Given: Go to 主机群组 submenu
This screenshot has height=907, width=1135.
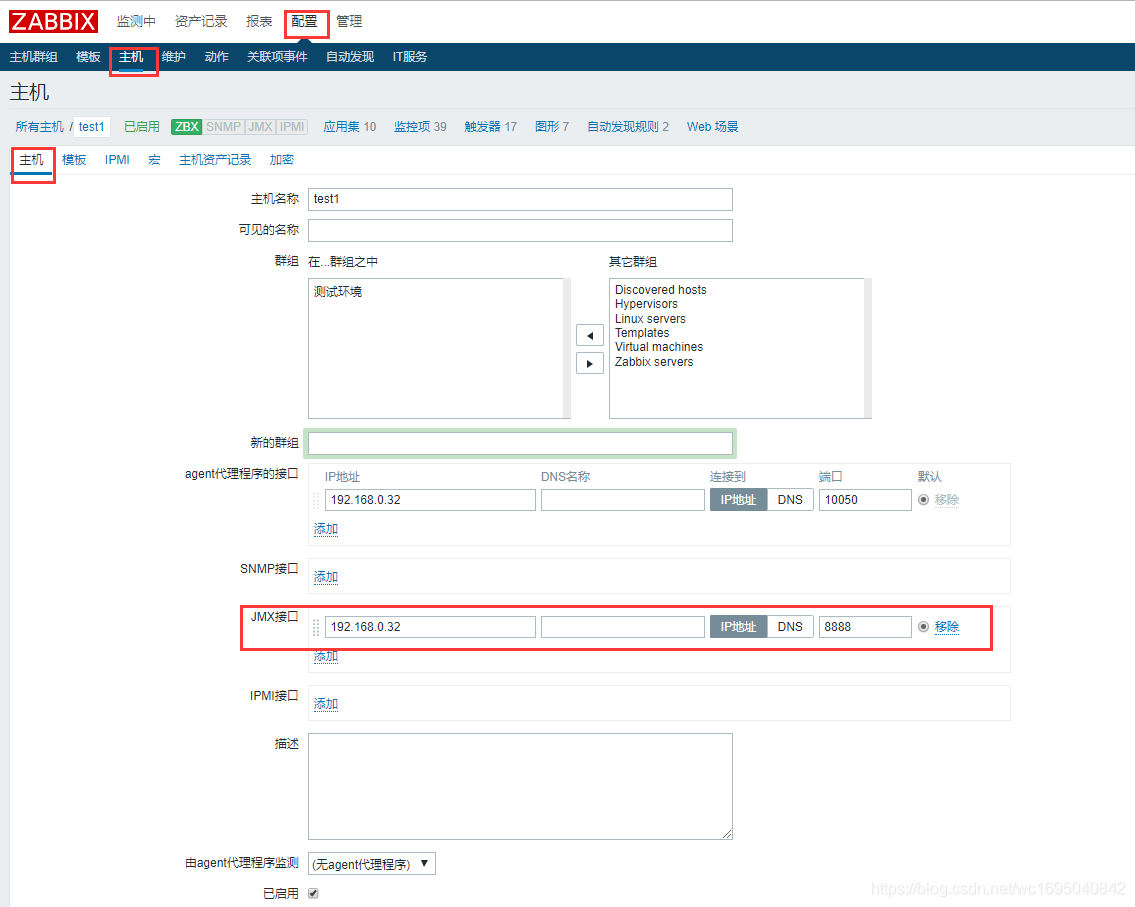Looking at the screenshot, I should pos(33,56).
